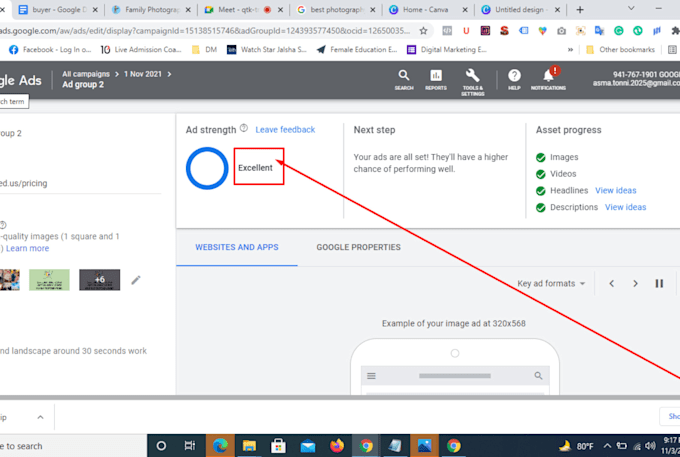Open Task View on the taskbar
The height and width of the screenshot is (457, 680).
click(190, 446)
